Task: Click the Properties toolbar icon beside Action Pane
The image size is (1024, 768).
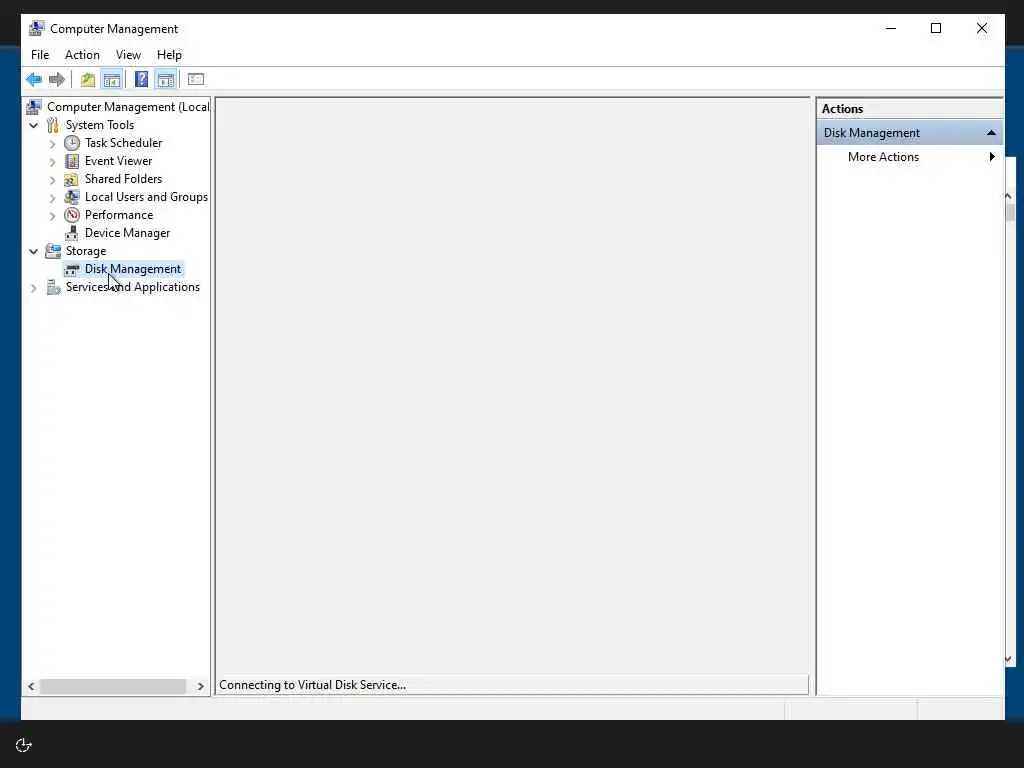Action: click(196, 80)
